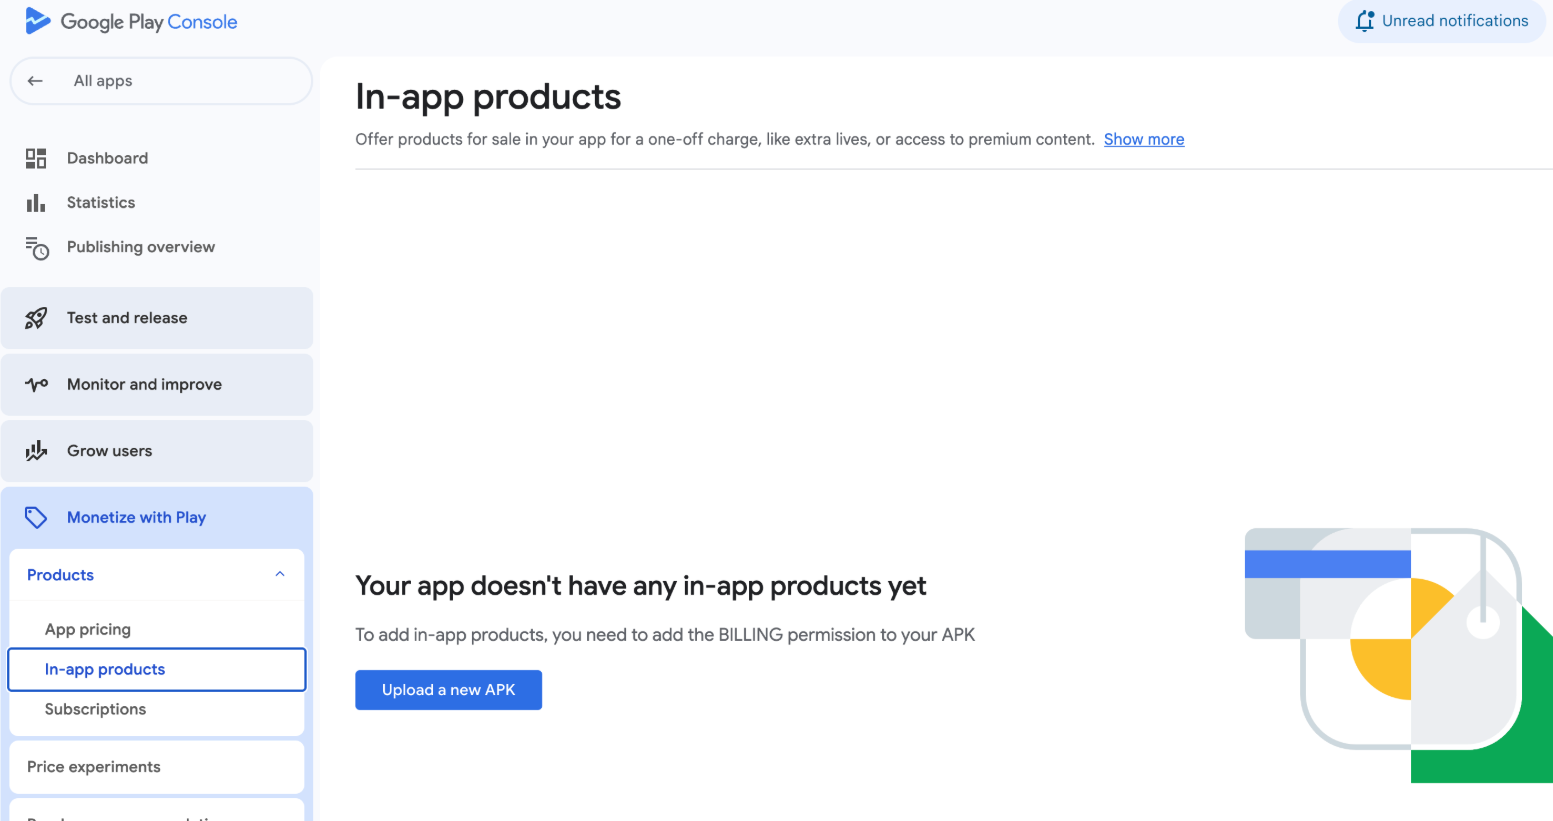Click the Monitor and improve pulse icon

(x=36, y=384)
